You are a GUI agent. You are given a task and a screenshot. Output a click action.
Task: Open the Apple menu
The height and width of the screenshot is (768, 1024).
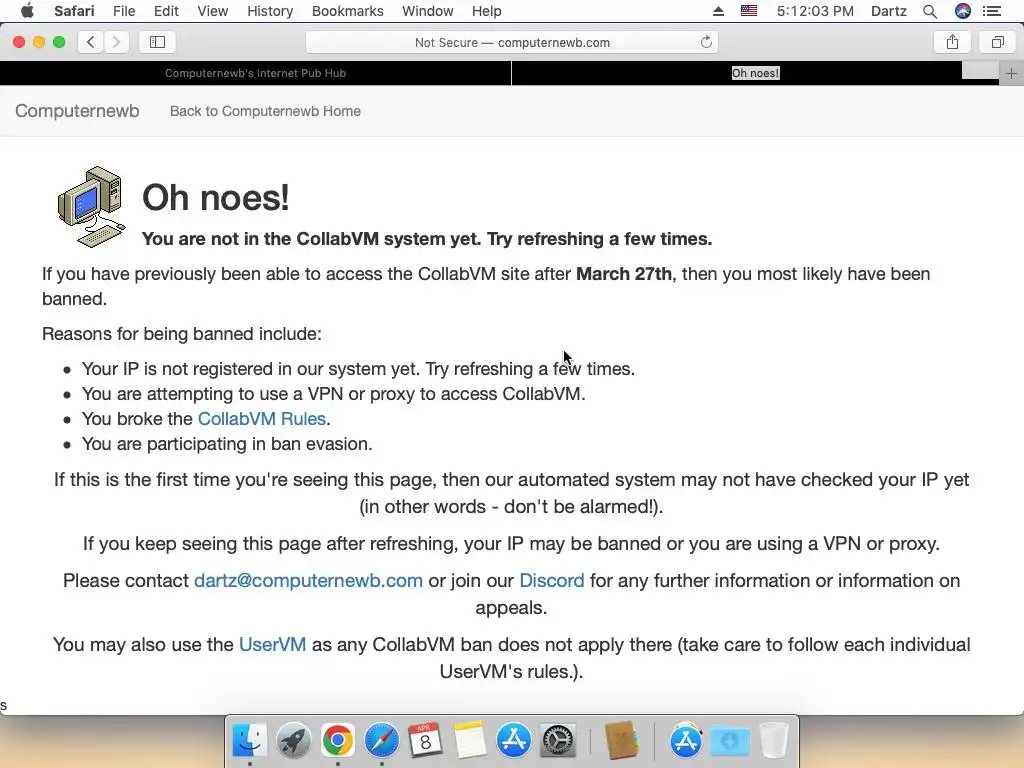27,11
